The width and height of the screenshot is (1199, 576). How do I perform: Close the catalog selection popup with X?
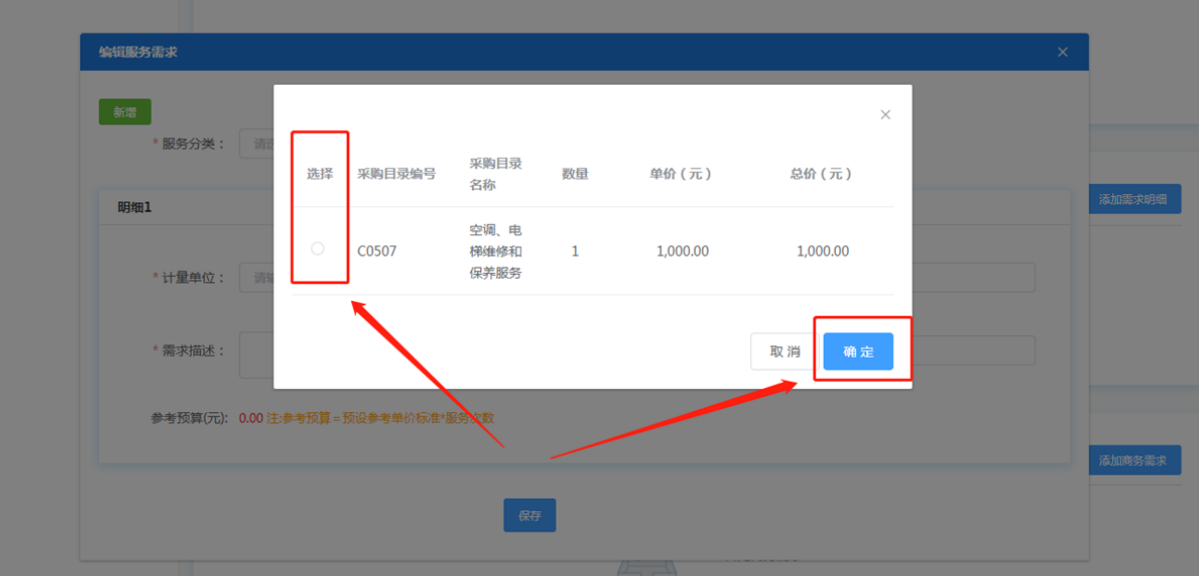coord(885,115)
